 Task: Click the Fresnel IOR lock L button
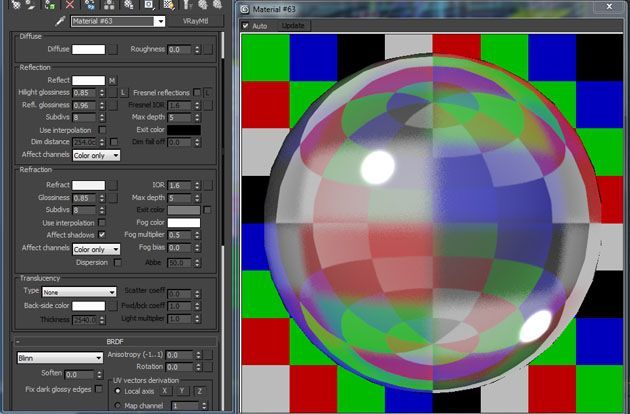[207, 93]
